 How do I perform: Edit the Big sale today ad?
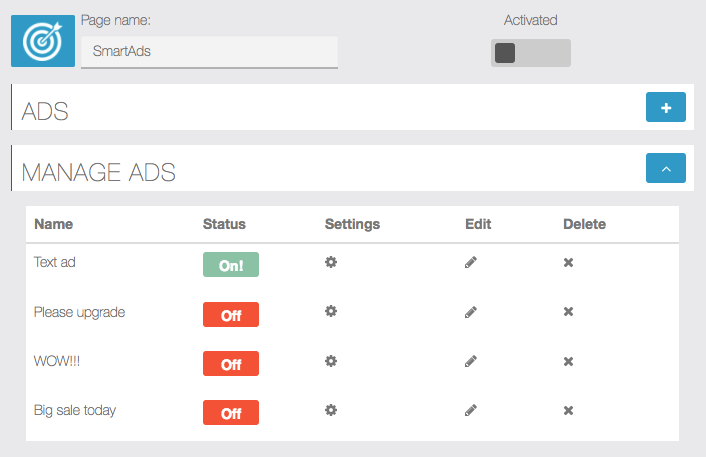[x=471, y=410]
